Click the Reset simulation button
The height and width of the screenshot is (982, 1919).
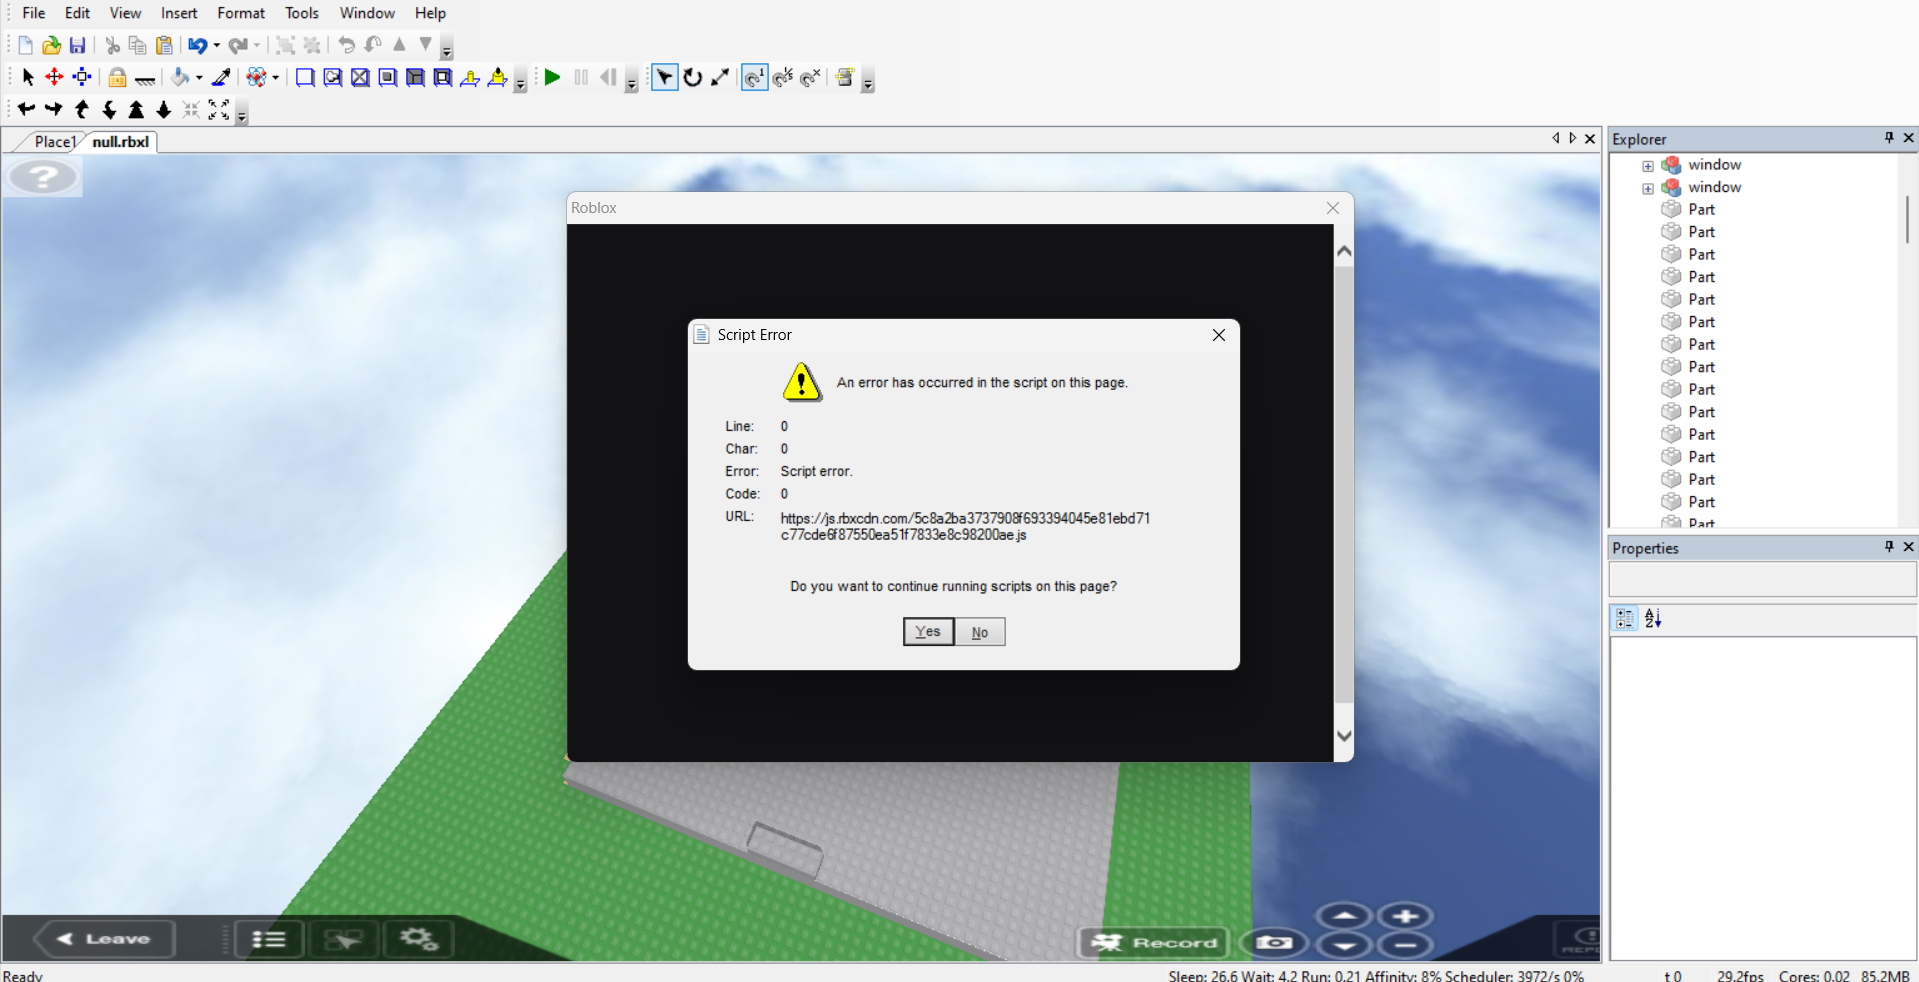[x=608, y=77]
